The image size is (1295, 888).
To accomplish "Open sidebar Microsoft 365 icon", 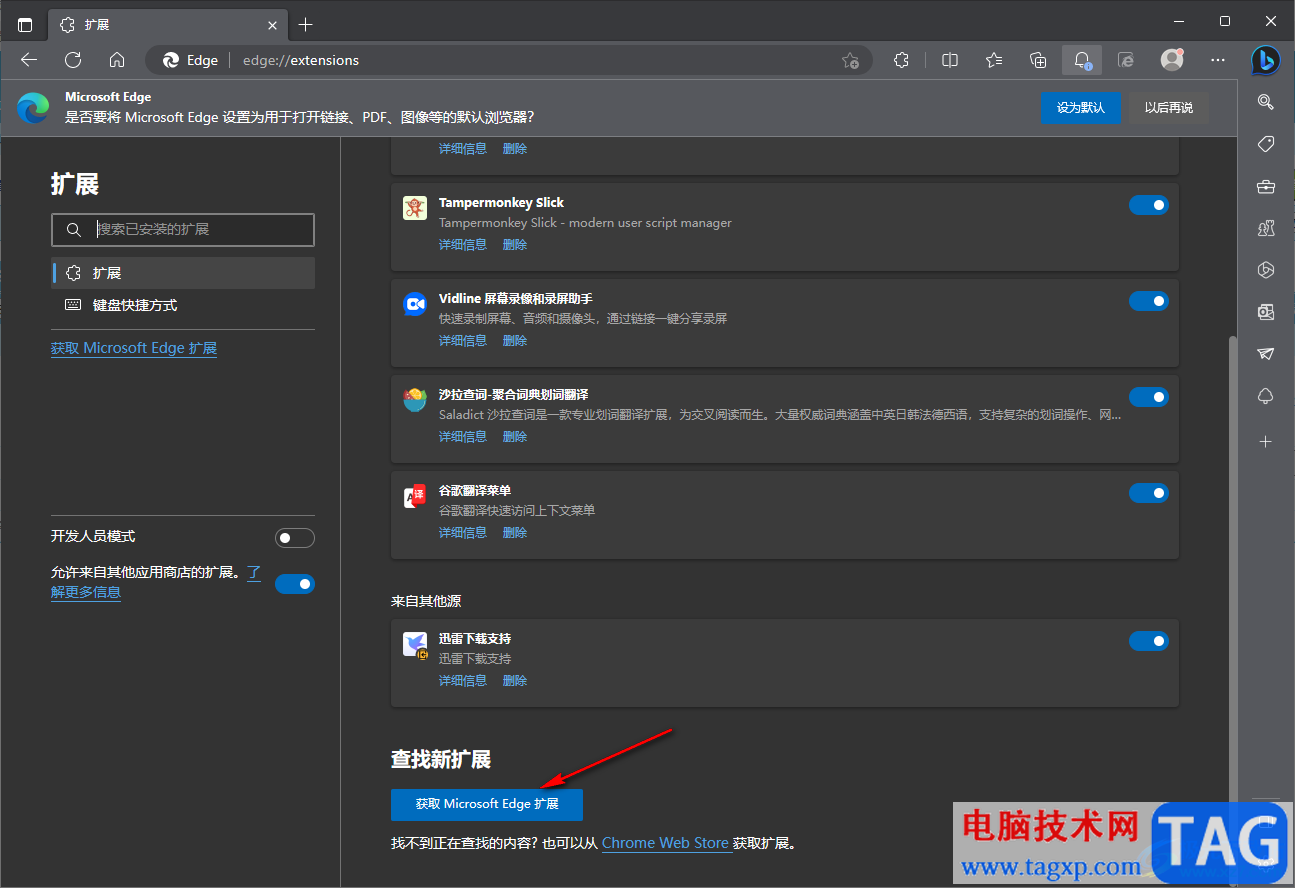I will pyautogui.click(x=1266, y=270).
